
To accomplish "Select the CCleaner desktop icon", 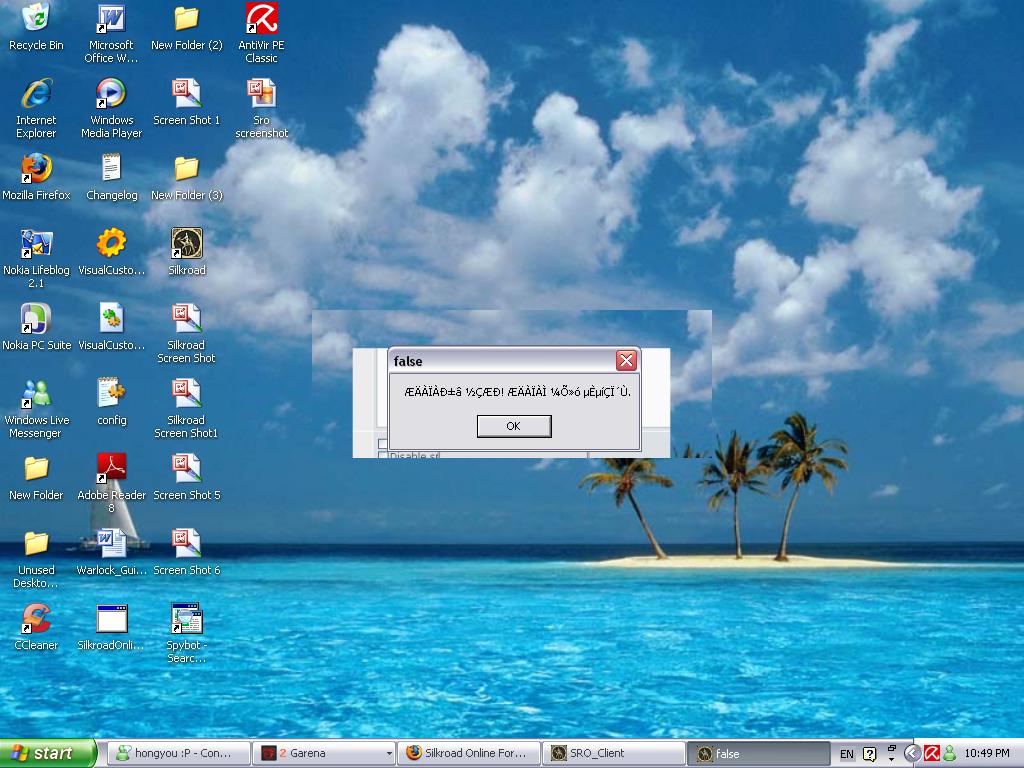I will 36,619.
